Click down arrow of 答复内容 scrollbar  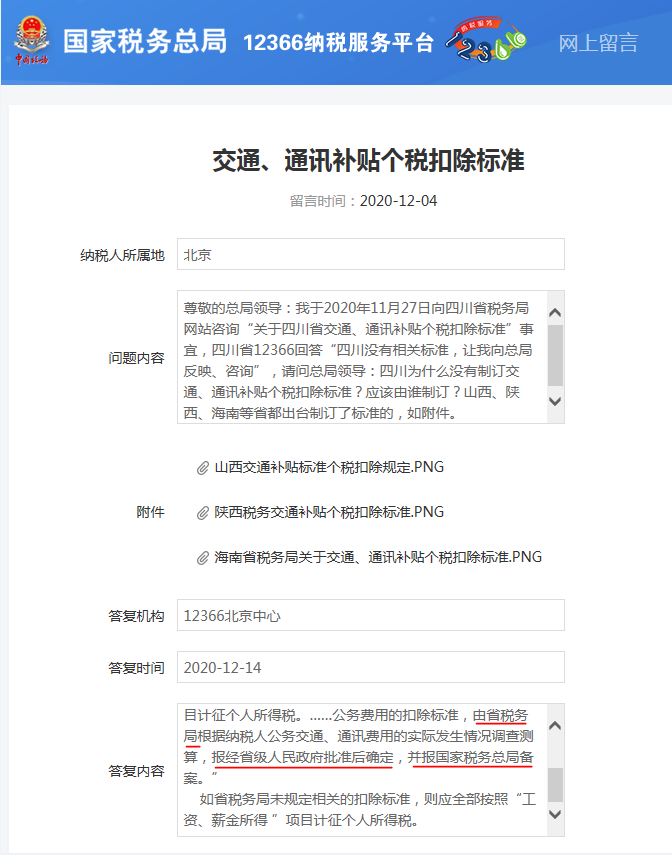555,814
